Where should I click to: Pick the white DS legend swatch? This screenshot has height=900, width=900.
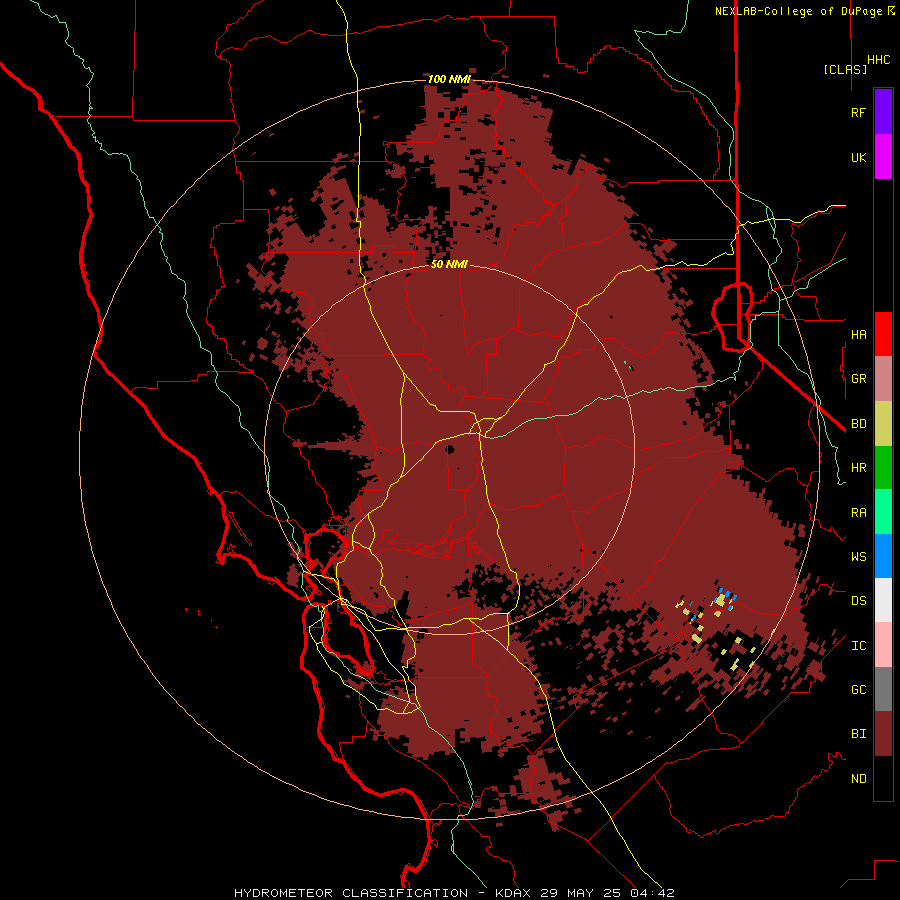[x=883, y=600]
